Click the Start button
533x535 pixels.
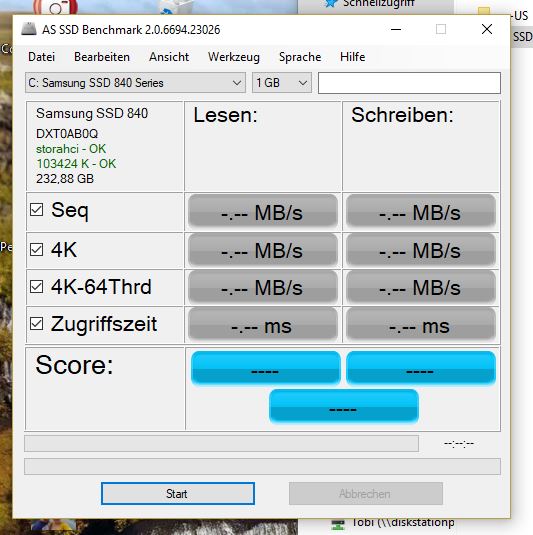(178, 493)
